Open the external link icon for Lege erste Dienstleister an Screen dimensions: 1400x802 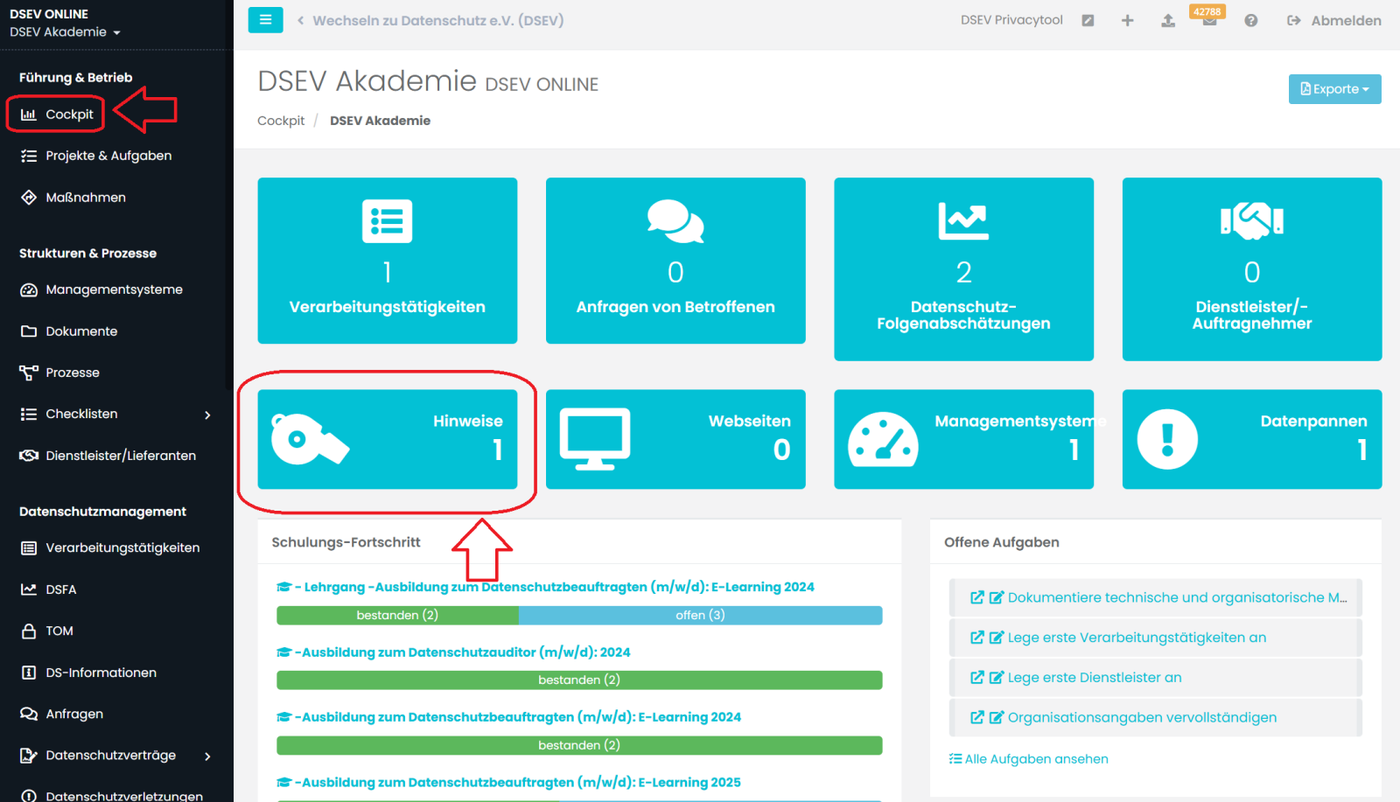[x=977, y=677]
